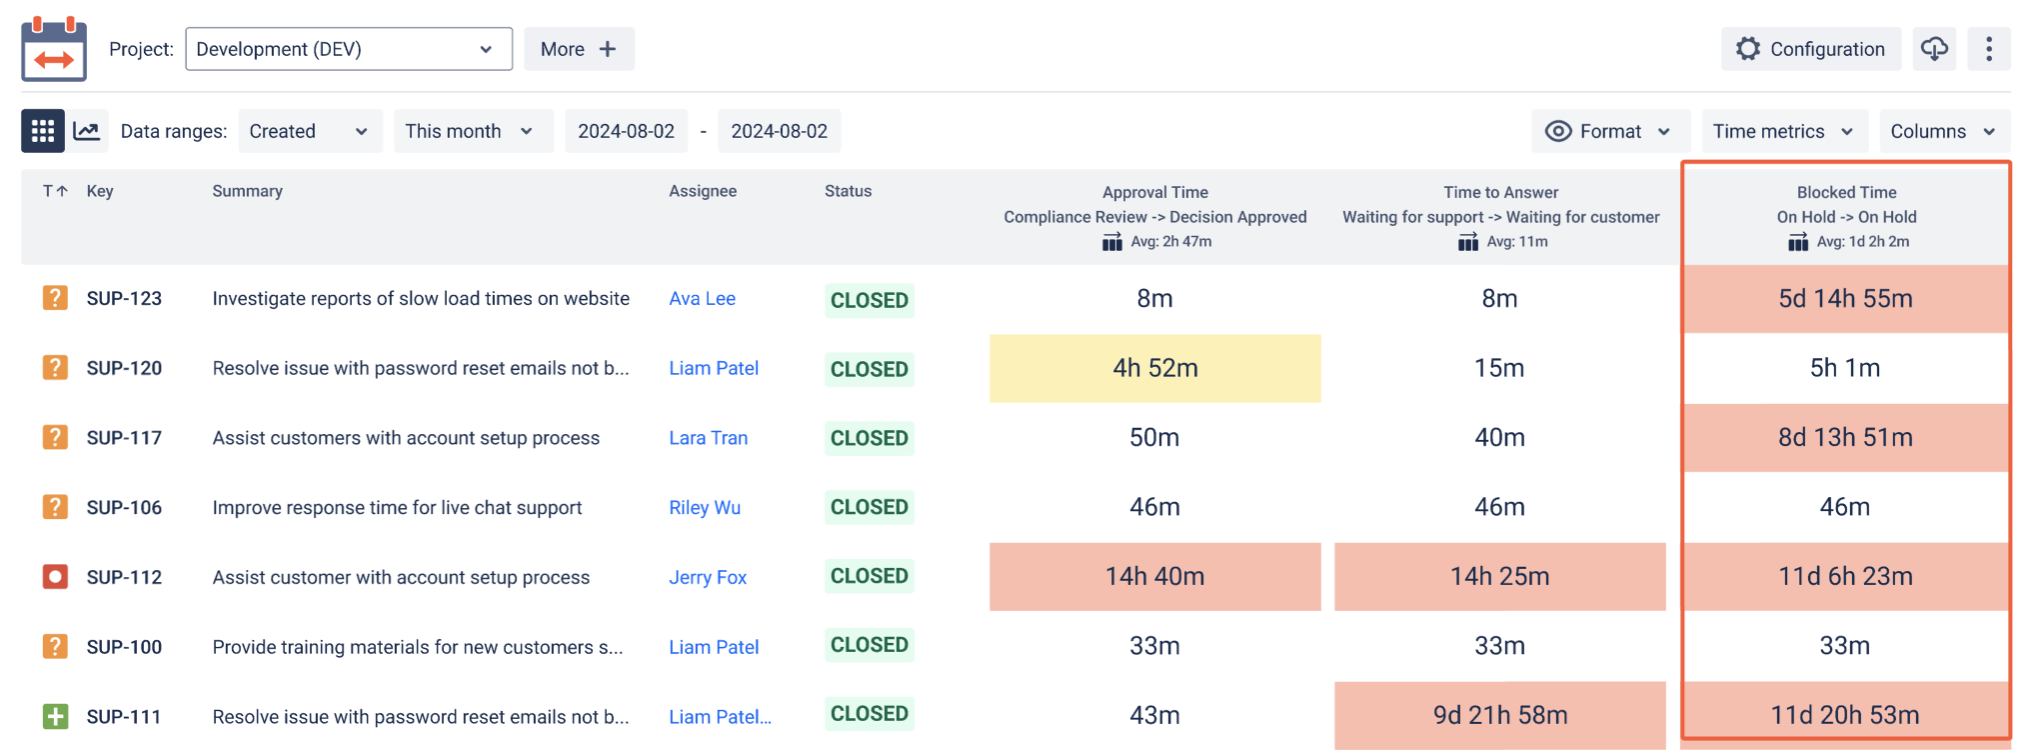Click the end date field after the dash
Image resolution: width=2028 pixels, height=756 pixels.
coord(779,131)
